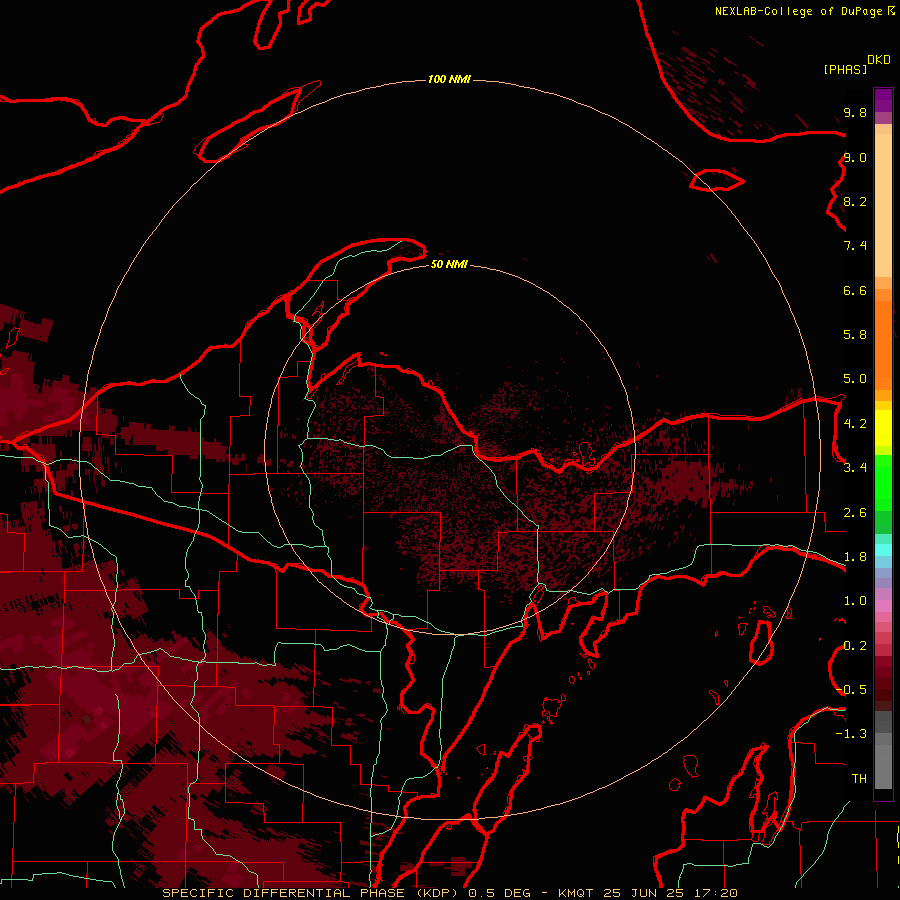Viewport: 900px width, 900px height.
Task: Click the 5.0 scale value
Action: coord(855,379)
